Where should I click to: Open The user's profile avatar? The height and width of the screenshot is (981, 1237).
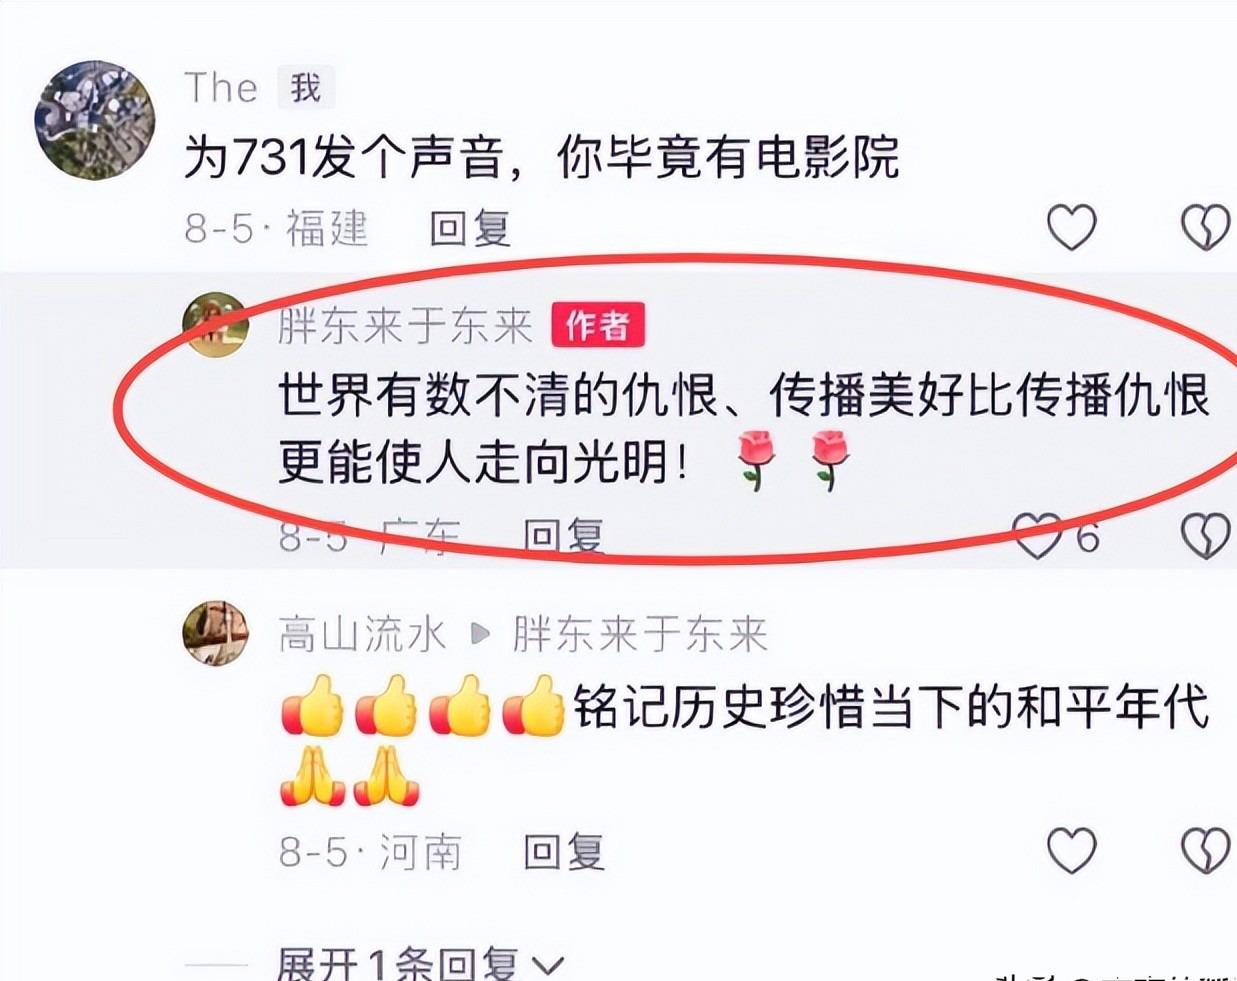coord(95,119)
